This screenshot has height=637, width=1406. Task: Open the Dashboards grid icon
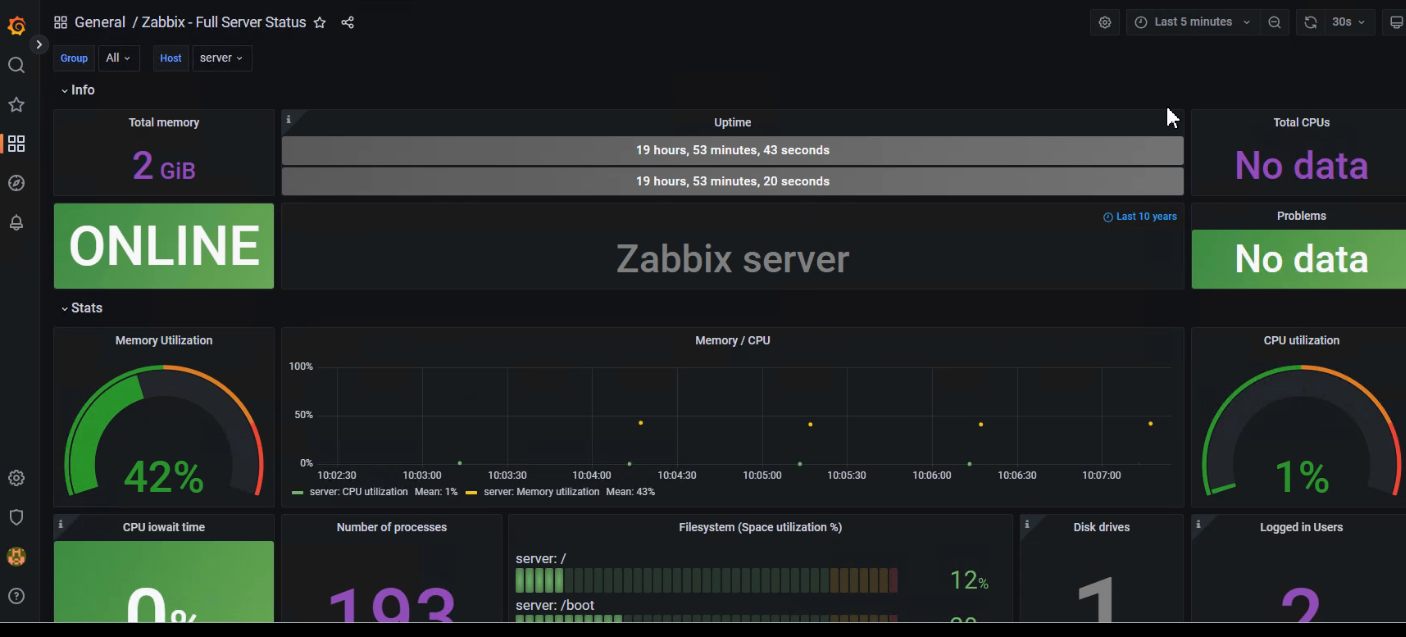tap(16, 144)
